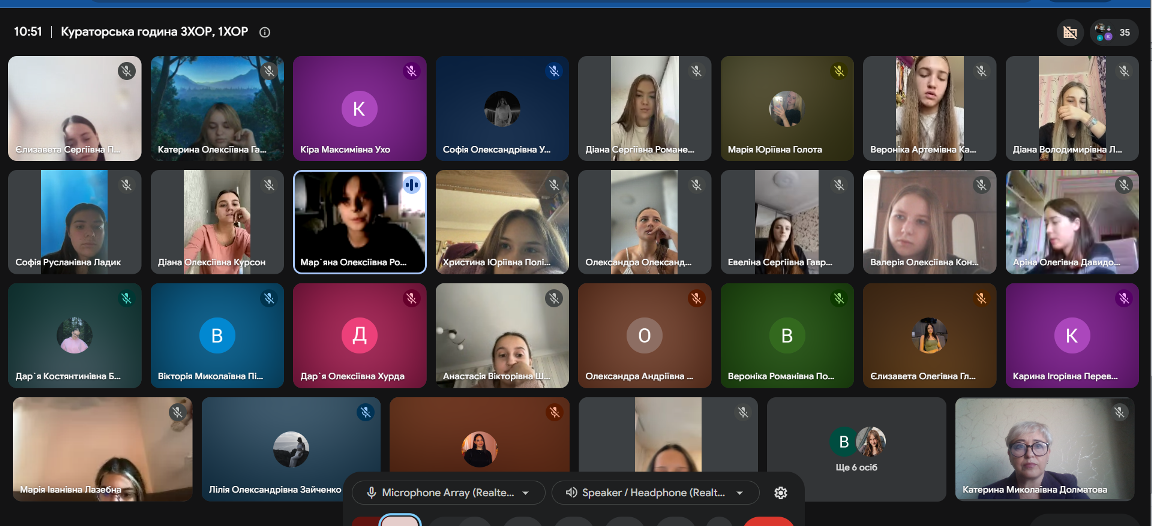Image resolution: width=1152 pixels, height=526 pixels.
Task: Click muted mic icon on Кіра Максимівна Ухо tile
Action: tap(411, 71)
